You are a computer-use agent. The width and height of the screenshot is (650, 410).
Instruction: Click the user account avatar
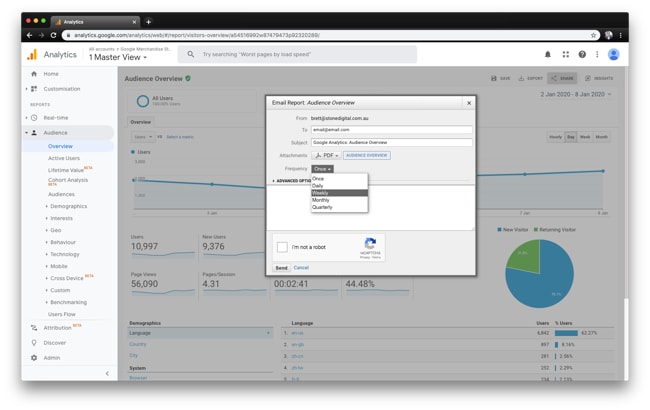[x=614, y=54]
